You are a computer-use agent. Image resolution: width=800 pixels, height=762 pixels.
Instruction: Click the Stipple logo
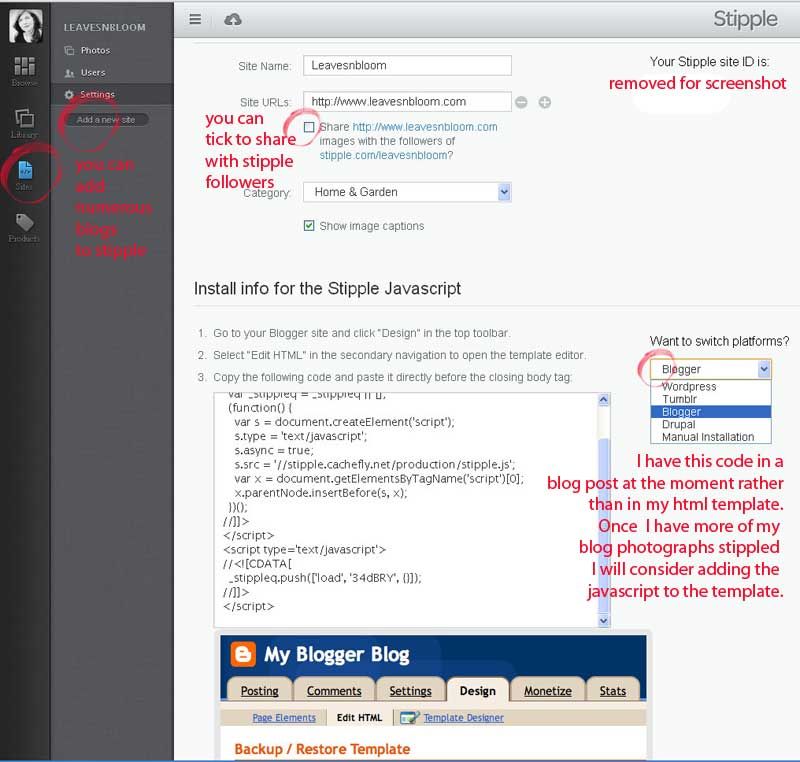[x=745, y=19]
